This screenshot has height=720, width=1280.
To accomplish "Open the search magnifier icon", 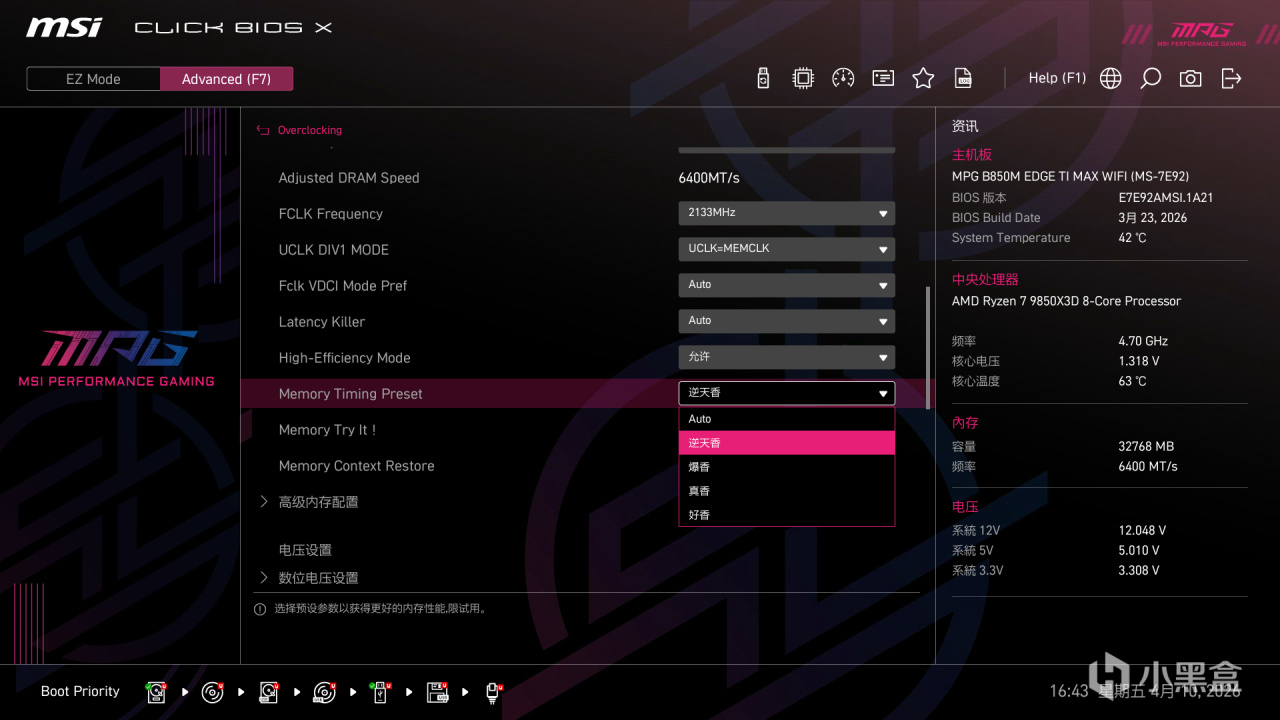I will pyautogui.click(x=1151, y=78).
